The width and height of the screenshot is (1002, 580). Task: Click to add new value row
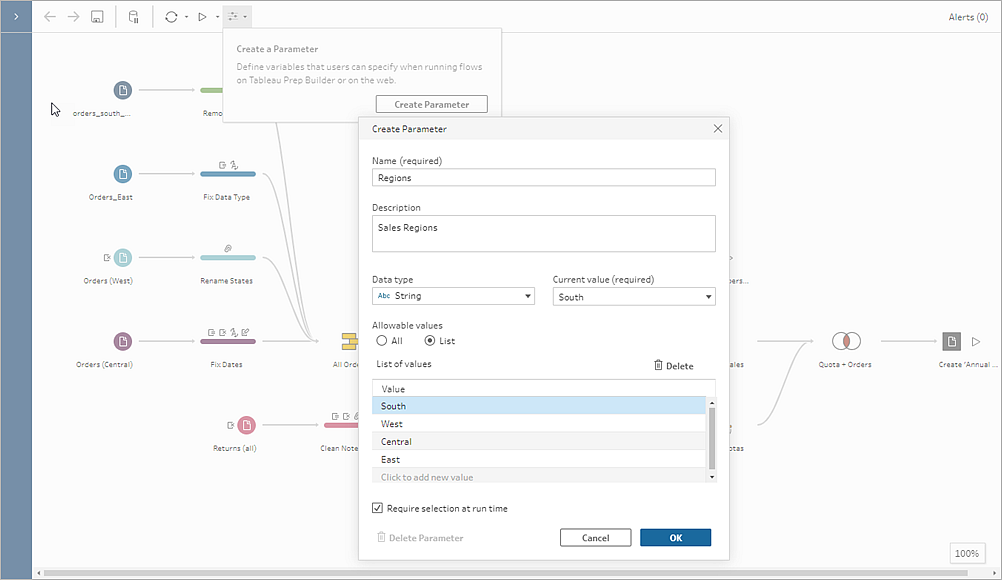click(x=539, y=477)
